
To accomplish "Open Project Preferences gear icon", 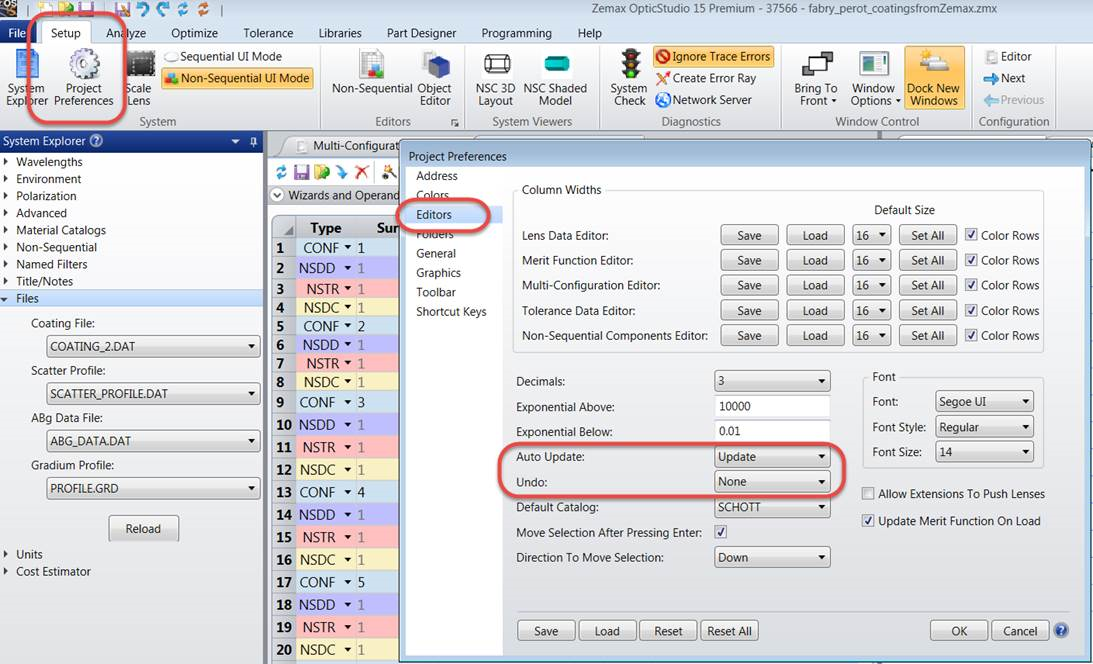I will 84,64.
